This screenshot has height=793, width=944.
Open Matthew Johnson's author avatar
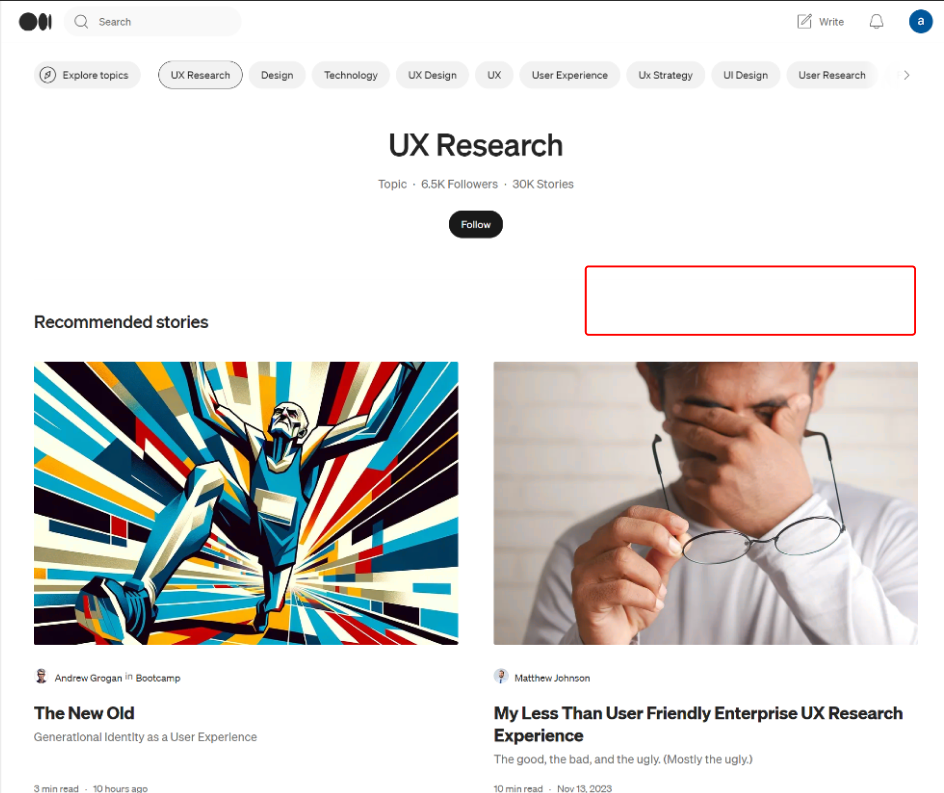point(500,676)
